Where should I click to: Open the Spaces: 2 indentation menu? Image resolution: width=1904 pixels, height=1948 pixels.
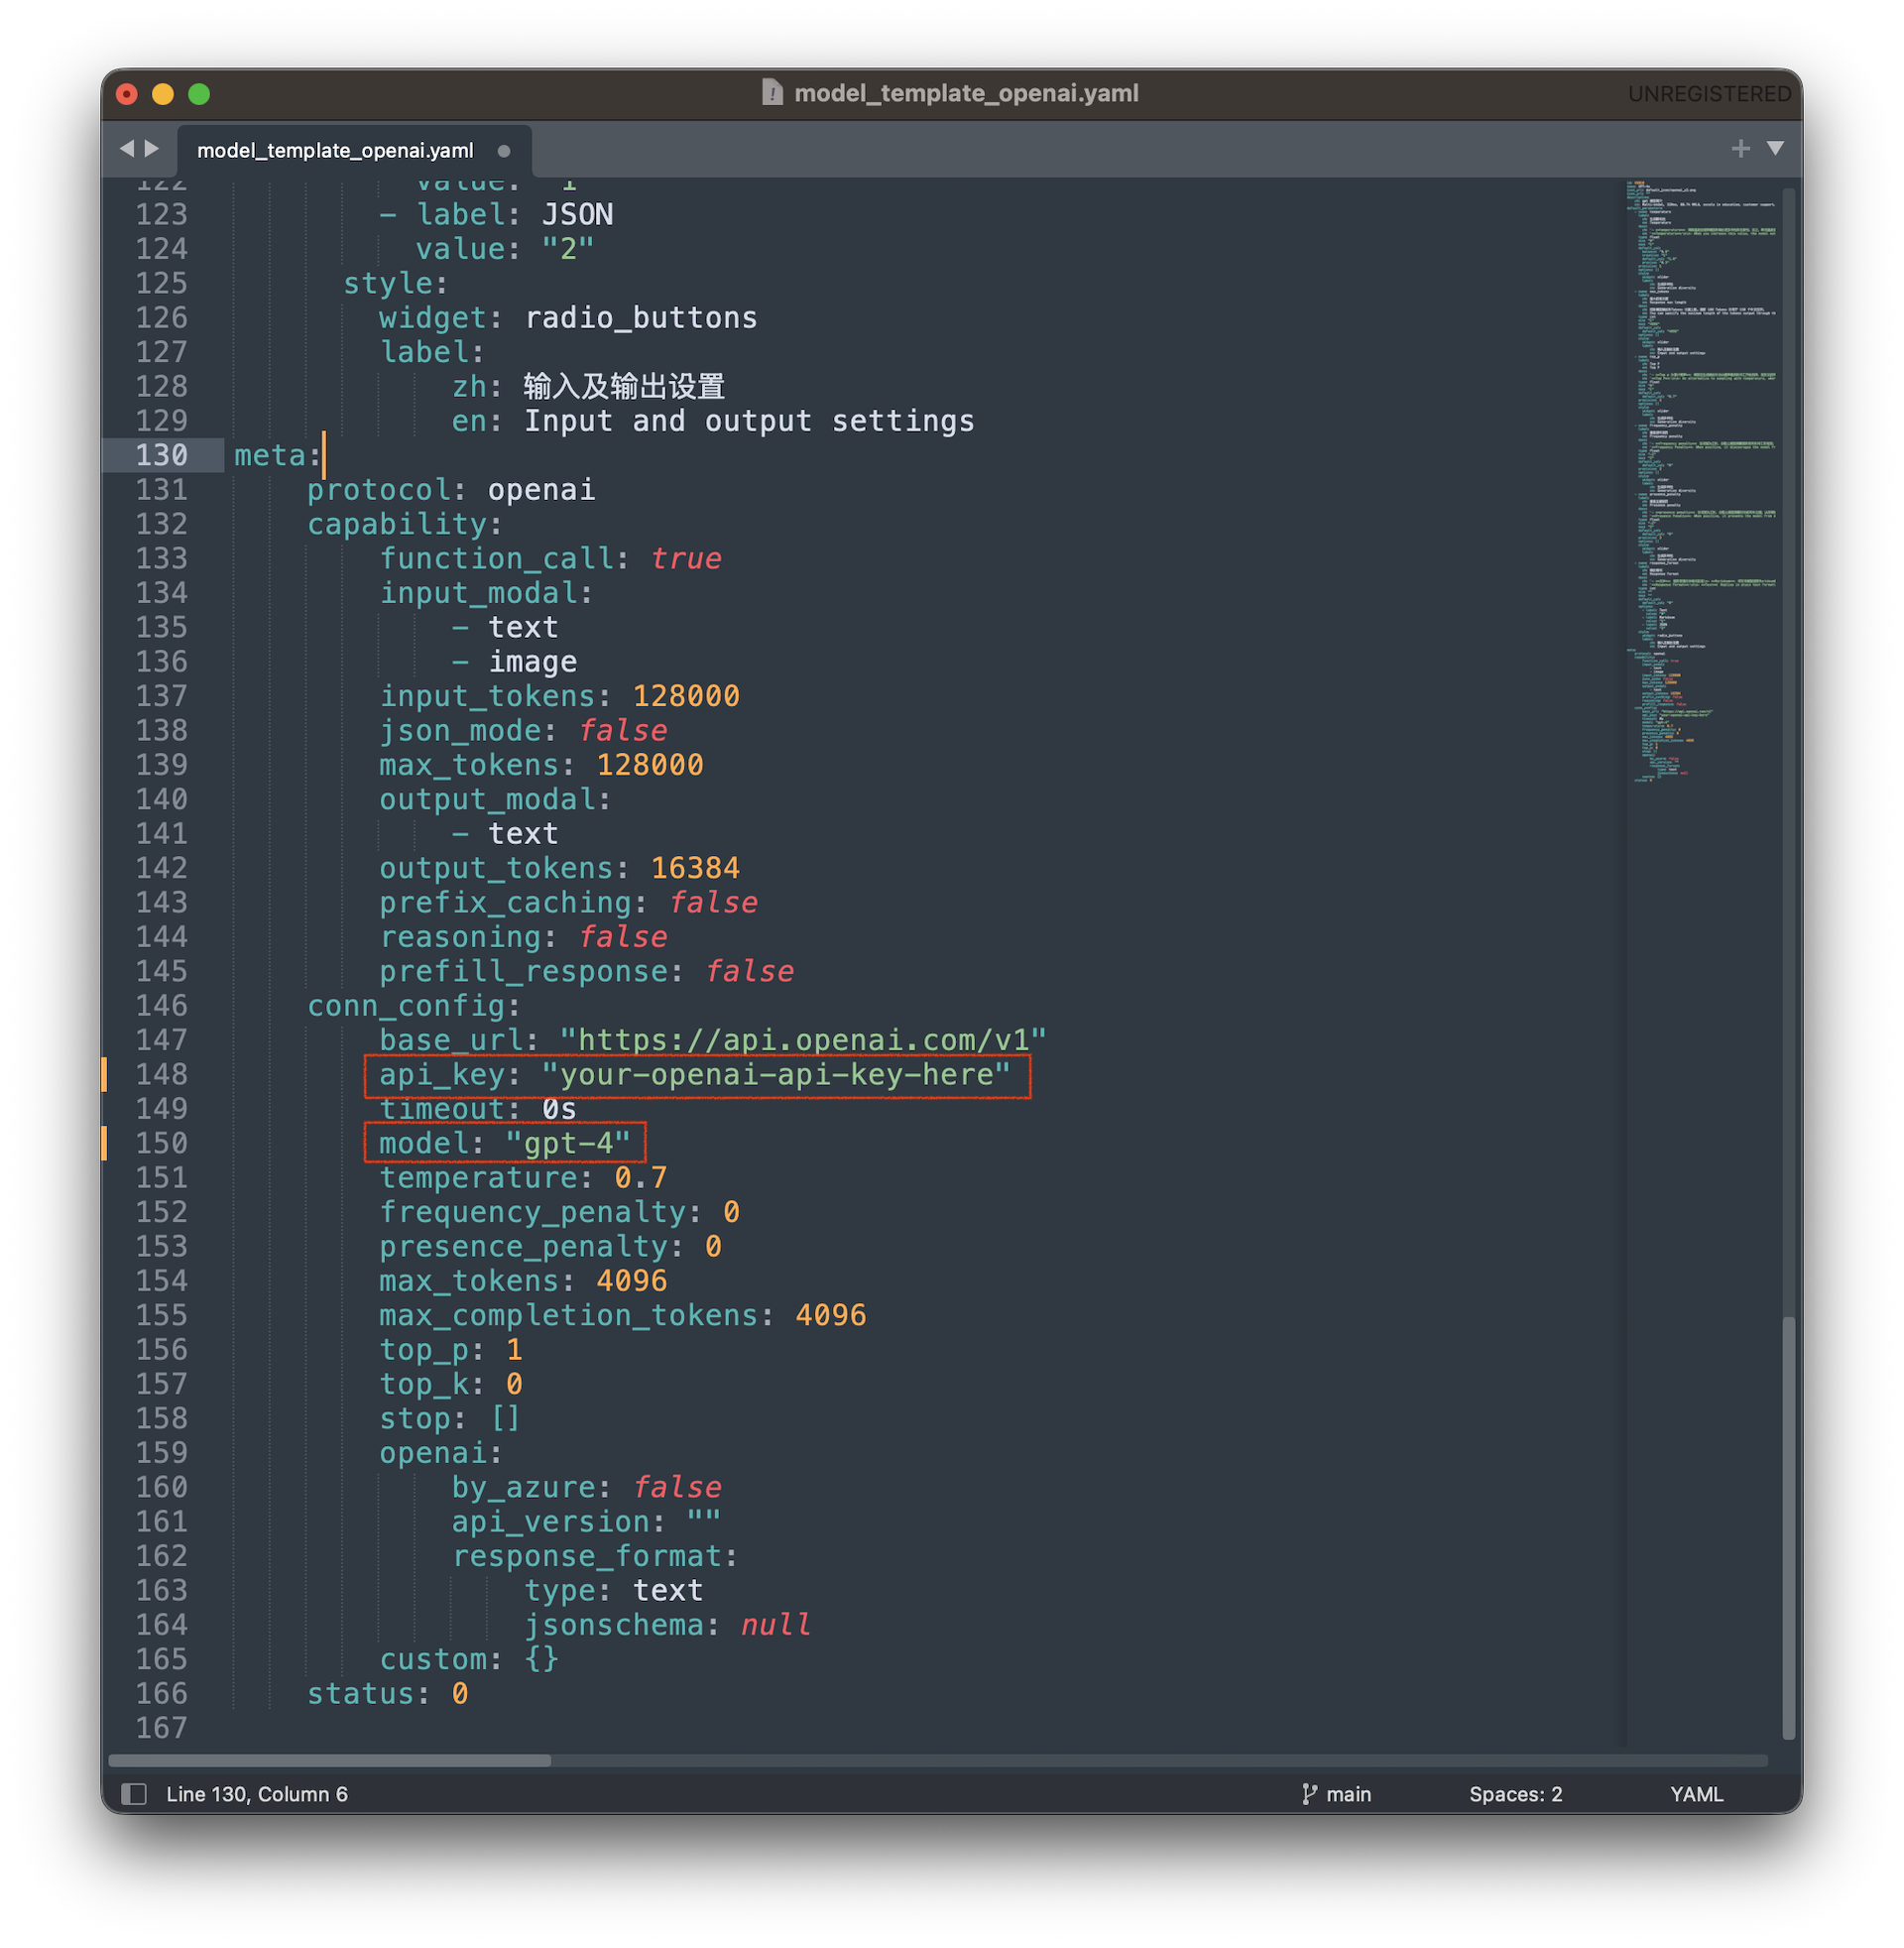[x=1516, y=1793]
